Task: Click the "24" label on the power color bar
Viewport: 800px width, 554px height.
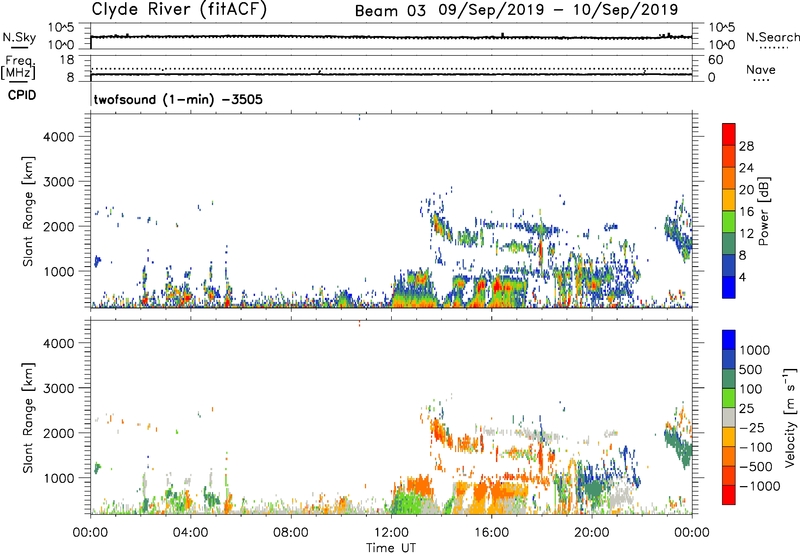Action: (x=746, y=168)
